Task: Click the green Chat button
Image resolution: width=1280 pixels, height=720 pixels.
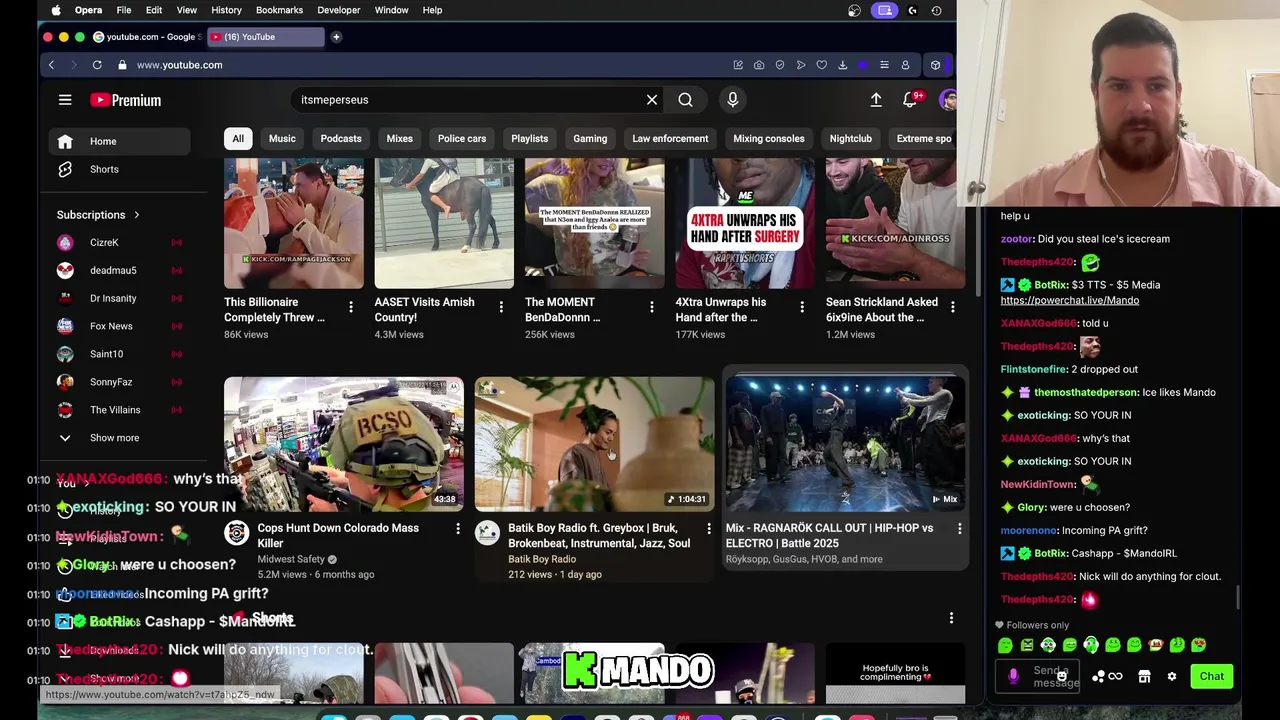Action: coord(1212,677)
